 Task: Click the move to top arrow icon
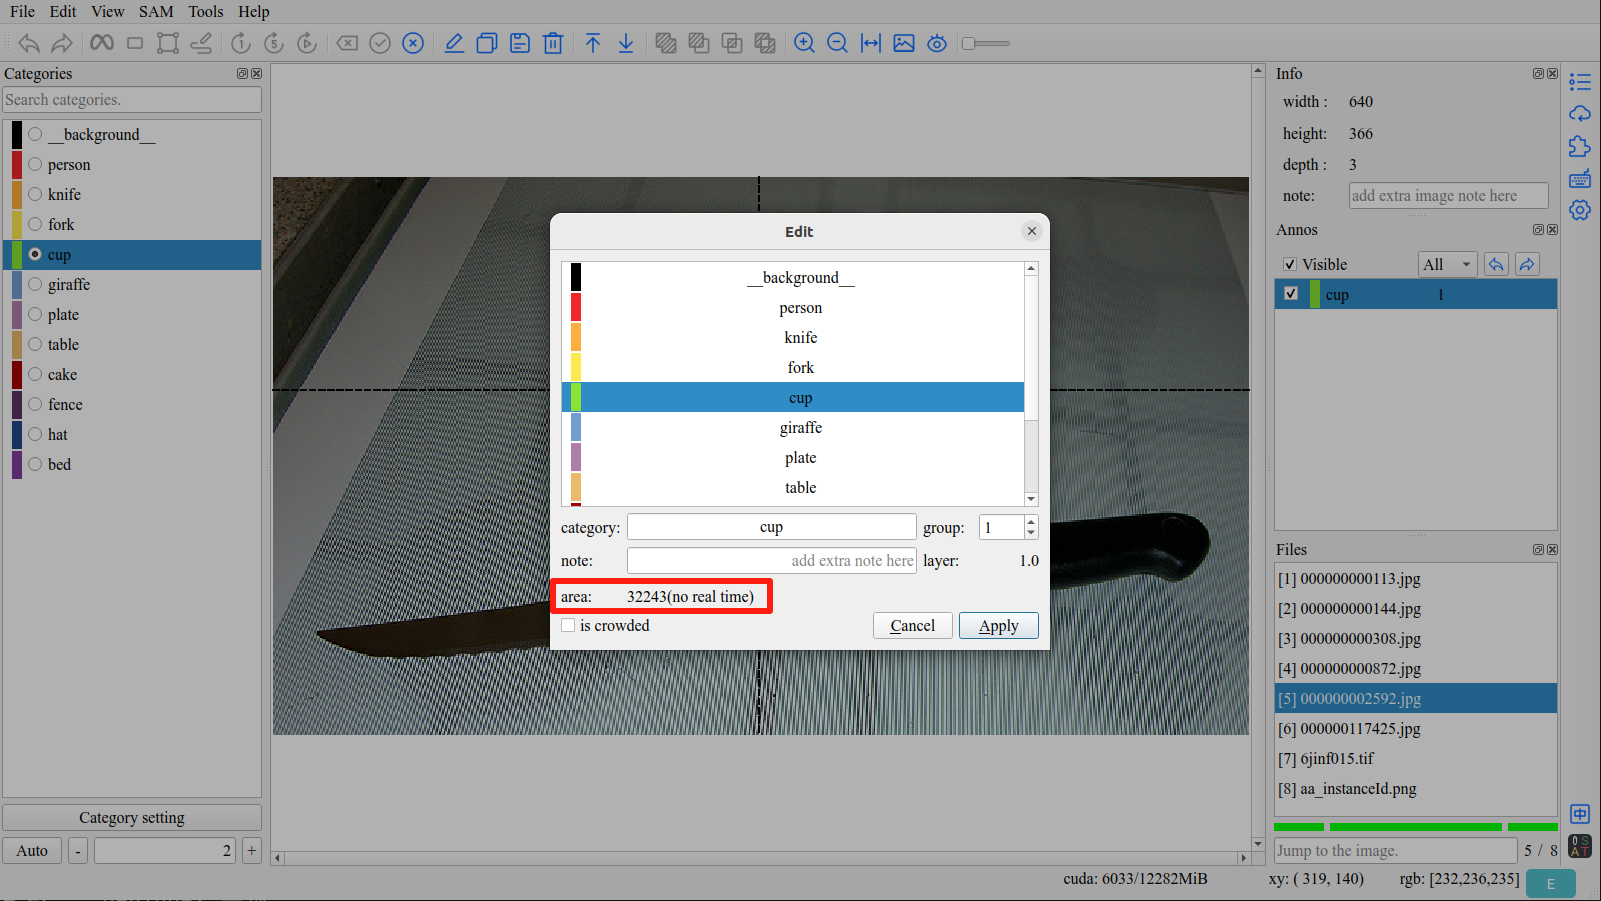(x=593, y=43)
